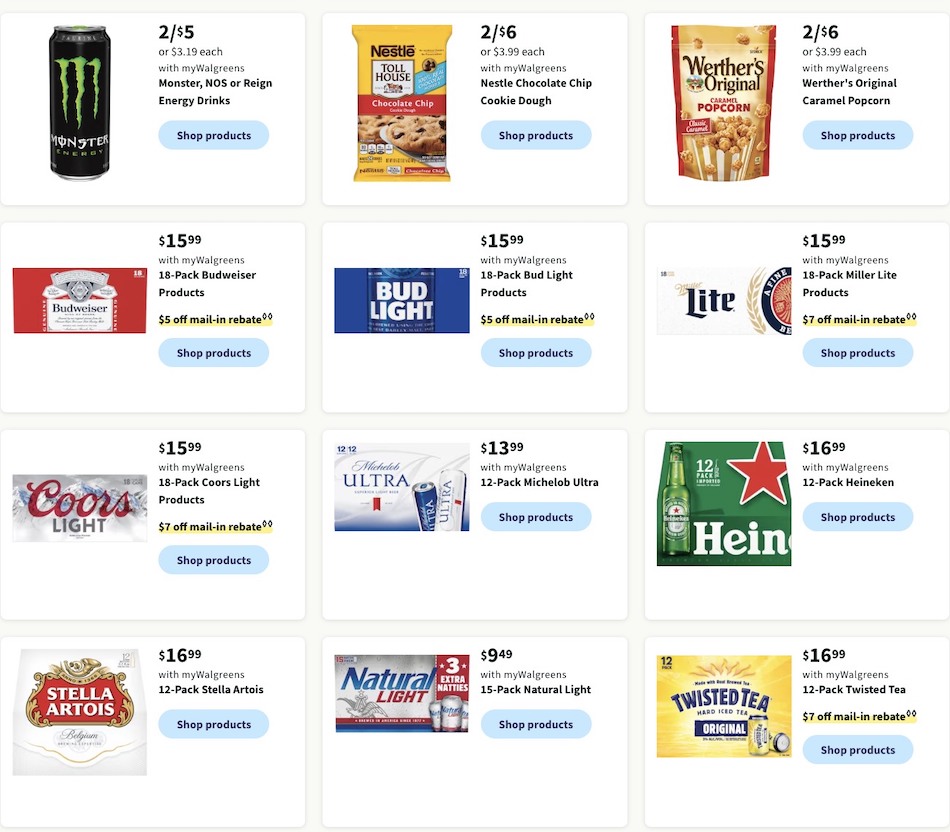Select the Miller Lite pack image
This screenshot has width=950, height=832.
pos(724,301)
